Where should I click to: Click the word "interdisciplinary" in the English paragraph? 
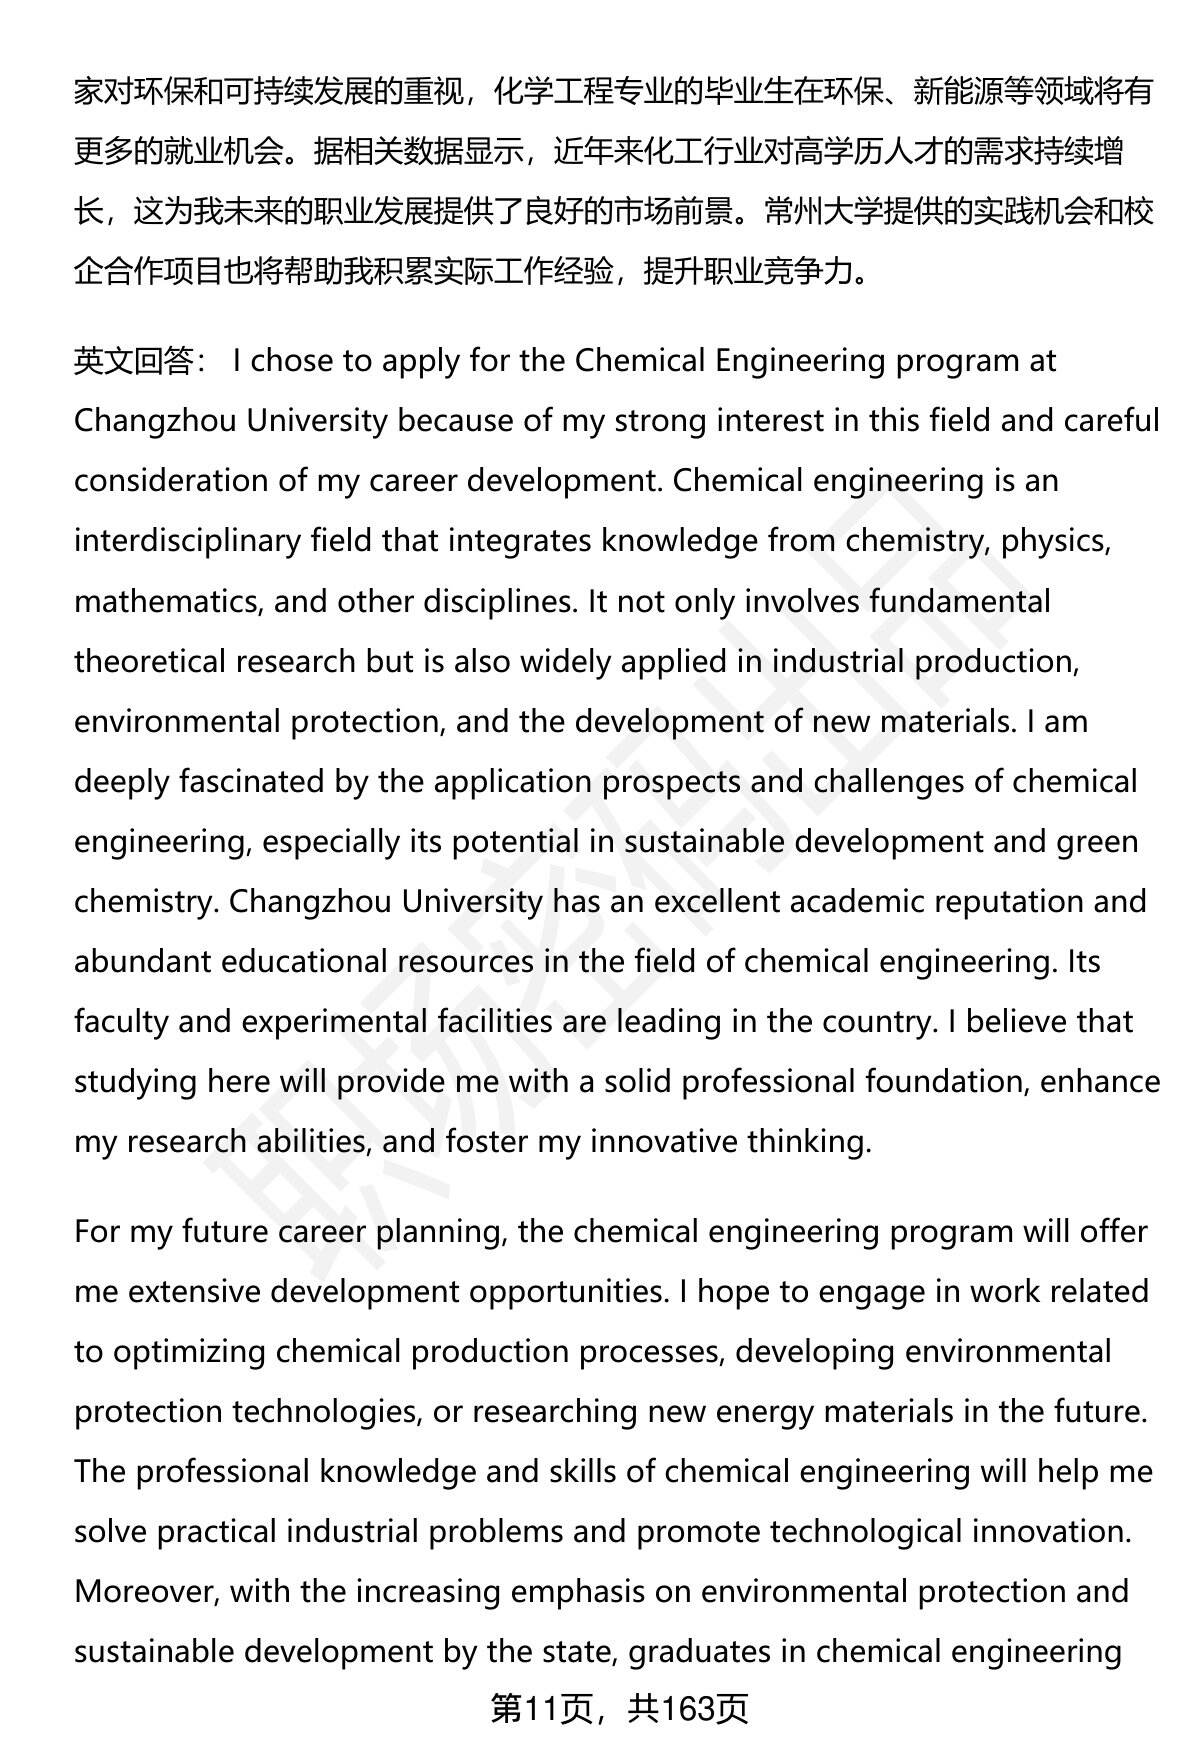(187, 541)
